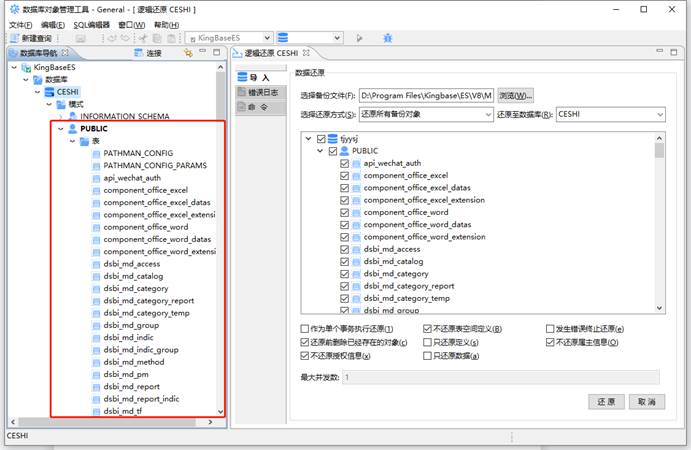The height and width of the screenshot is (450, 691).
Task: Collapse the 表 folder in navigator
Action: (72, 141)
